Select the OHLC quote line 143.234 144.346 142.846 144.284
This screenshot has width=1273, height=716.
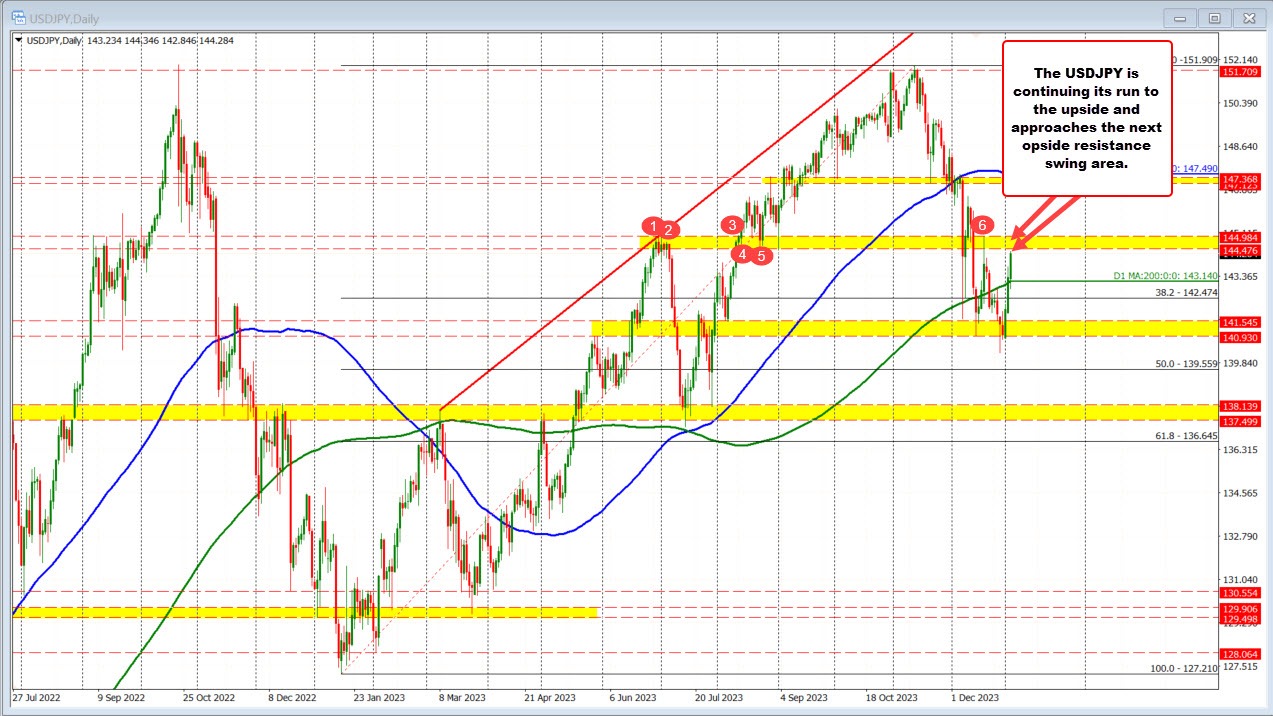coord(158,39)
